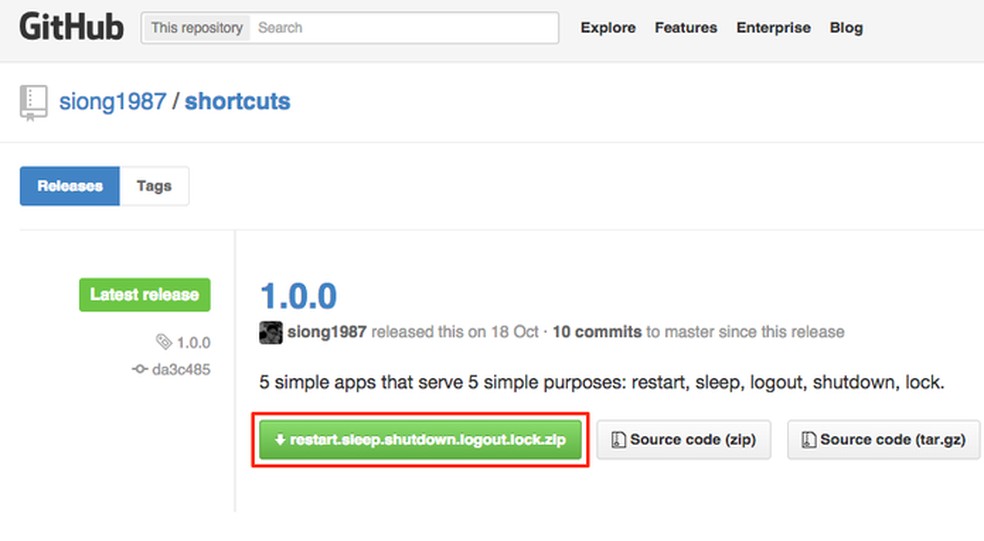
Task: Switch to the Tags tab
Action: (154, 186)
